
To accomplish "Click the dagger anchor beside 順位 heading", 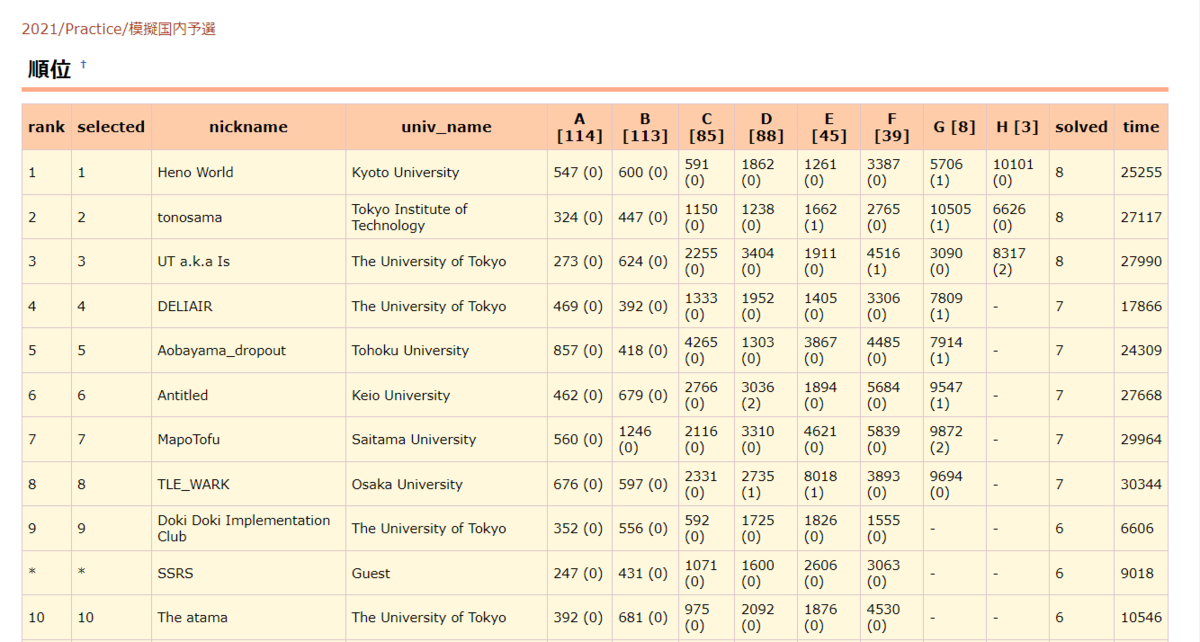I will point(84,65).
